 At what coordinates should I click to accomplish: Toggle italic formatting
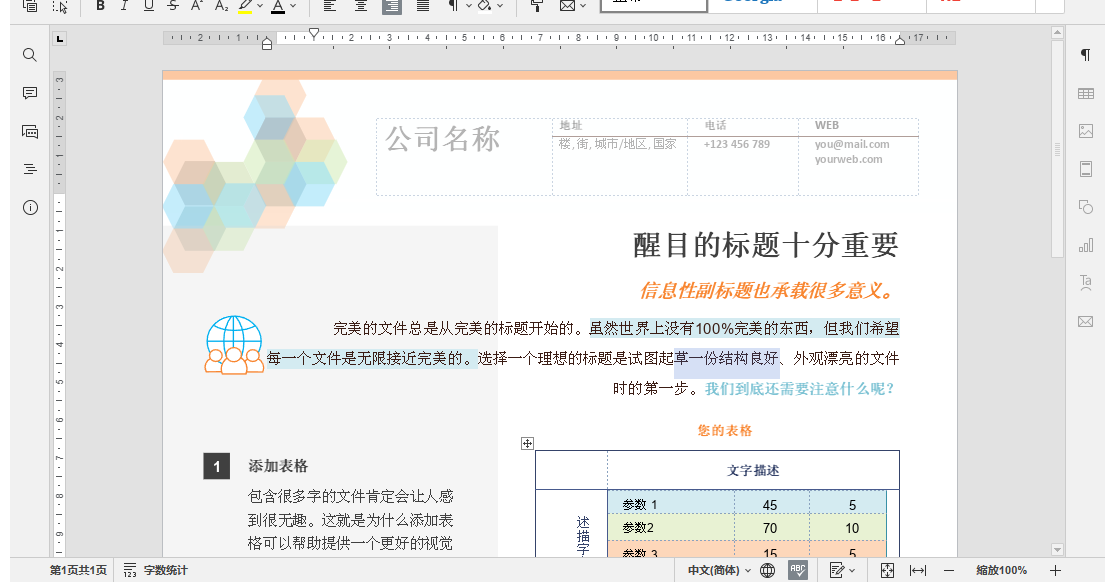(123, 7)
